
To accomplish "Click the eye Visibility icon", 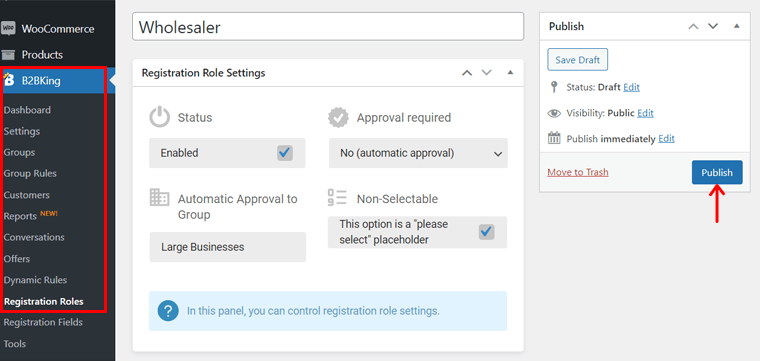I will 554,113.
